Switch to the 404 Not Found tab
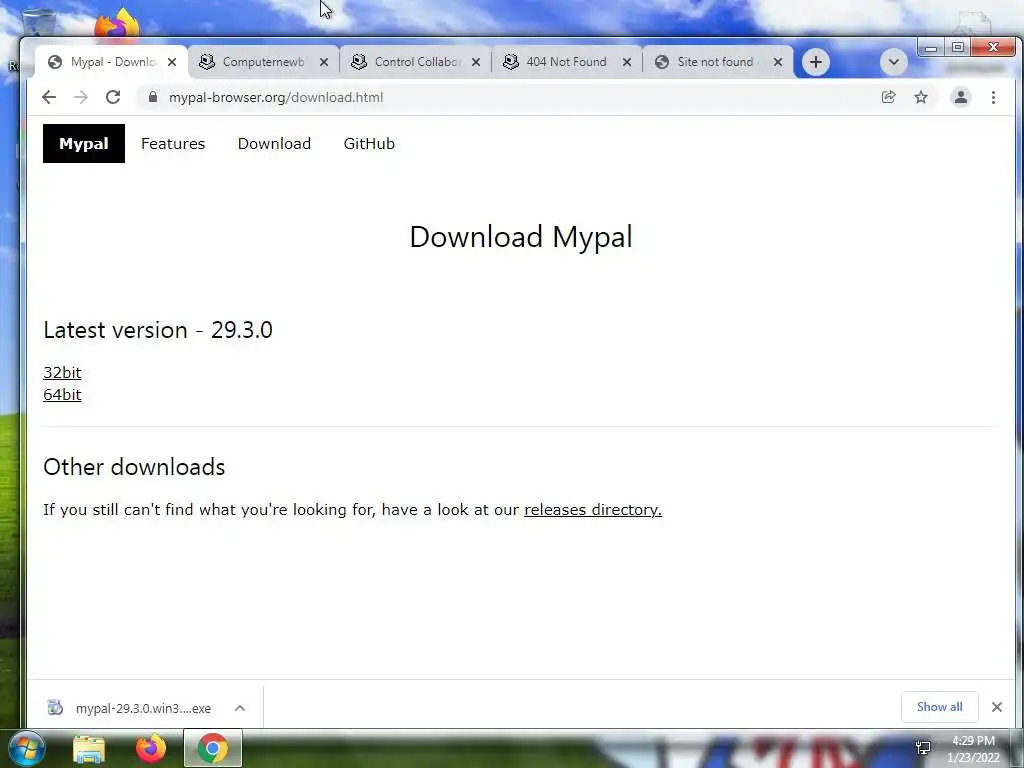Image resolution: width=1024 pixels, height=768 pixels. 566,62
